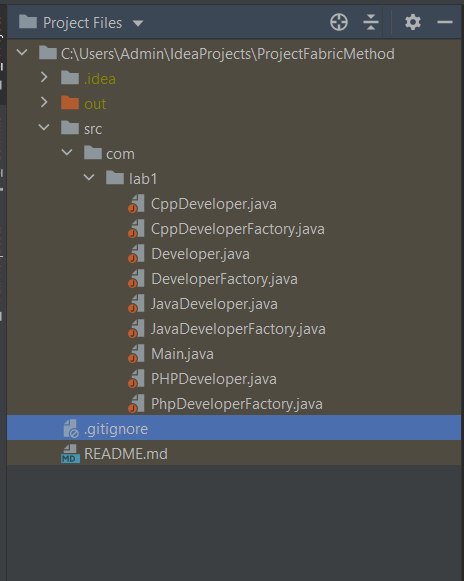This screenshot has height=581, width=464.
Task: Click the orange out folder icon
Action: (x=70, y=103)
